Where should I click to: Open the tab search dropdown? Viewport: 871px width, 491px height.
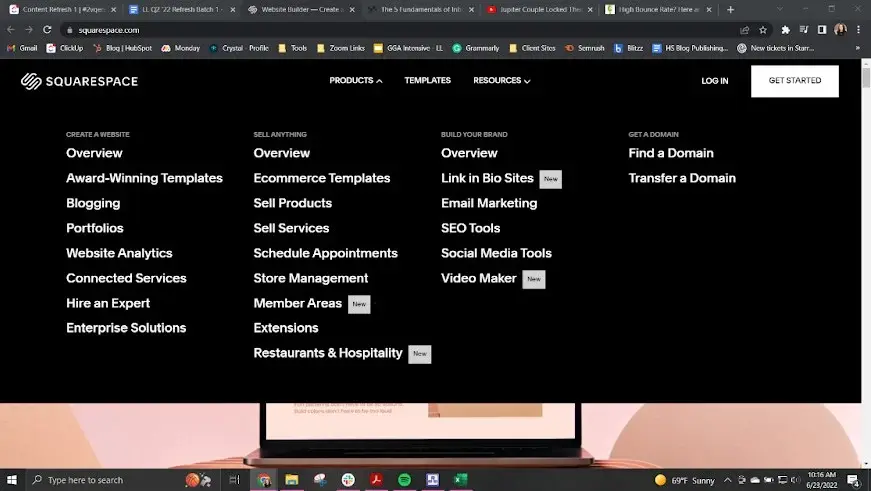[x=779, y=9]
